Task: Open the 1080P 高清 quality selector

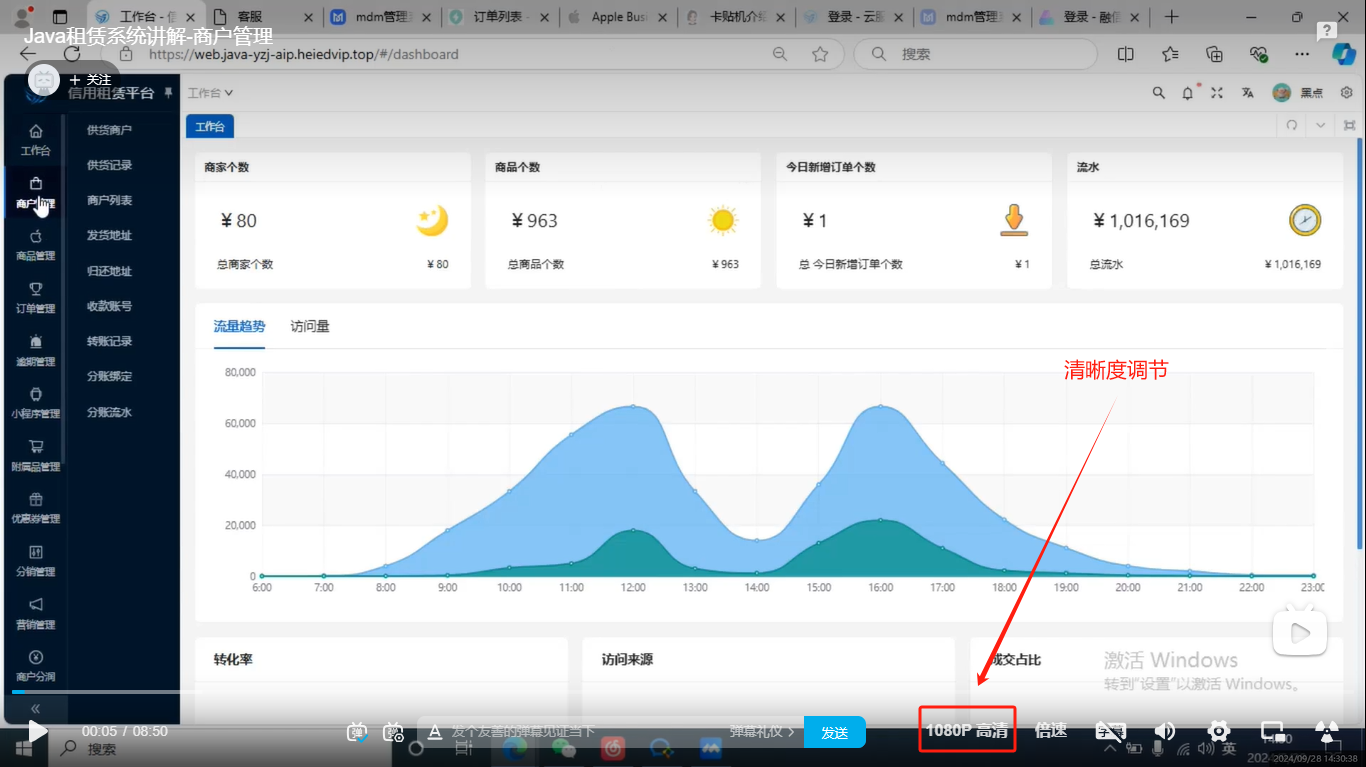Action: (x=967, y=731)
